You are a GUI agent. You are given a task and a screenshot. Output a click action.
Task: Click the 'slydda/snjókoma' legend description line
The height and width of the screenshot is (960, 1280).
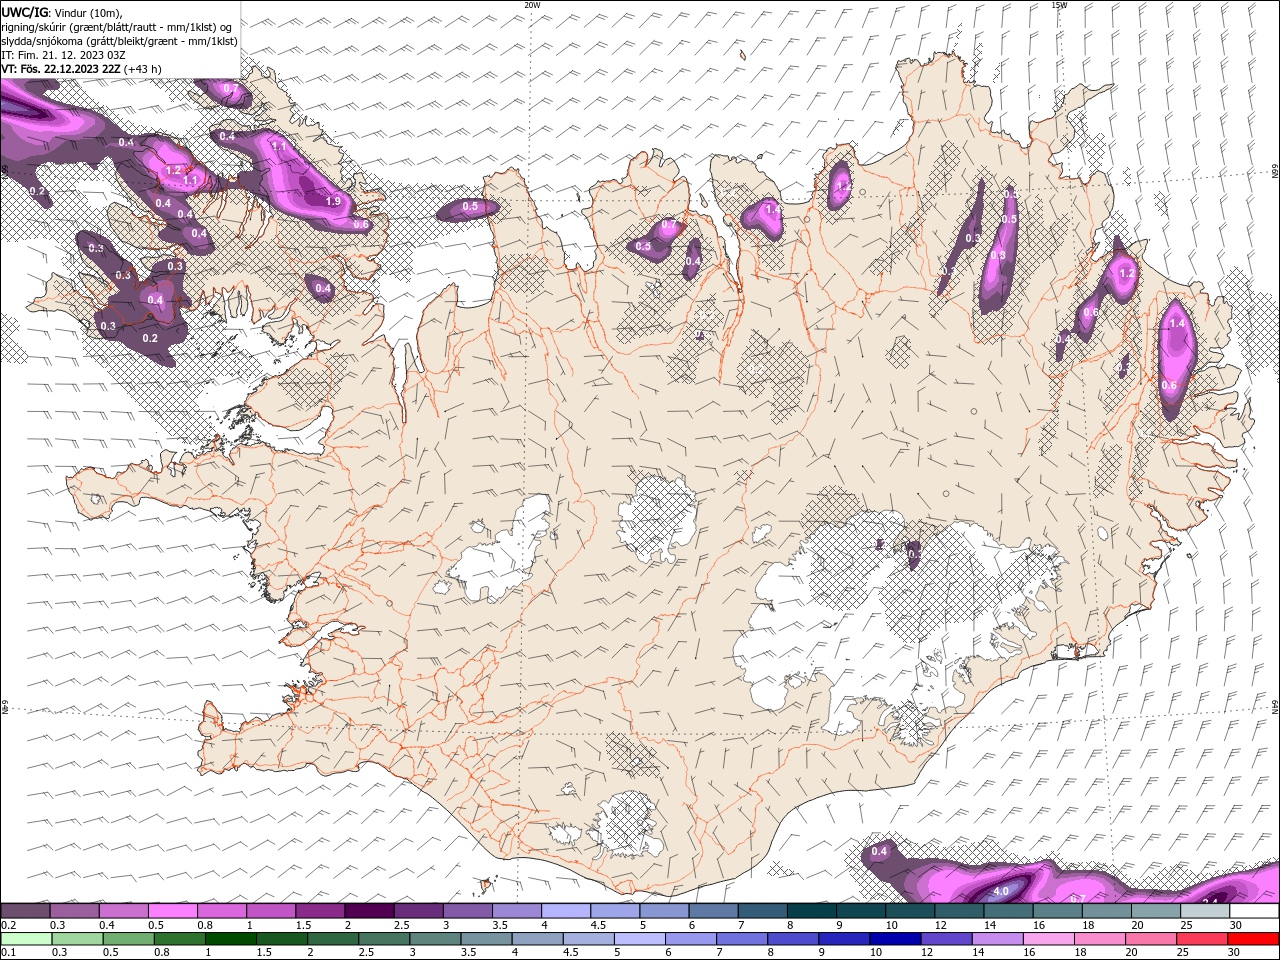coord(120,41)
